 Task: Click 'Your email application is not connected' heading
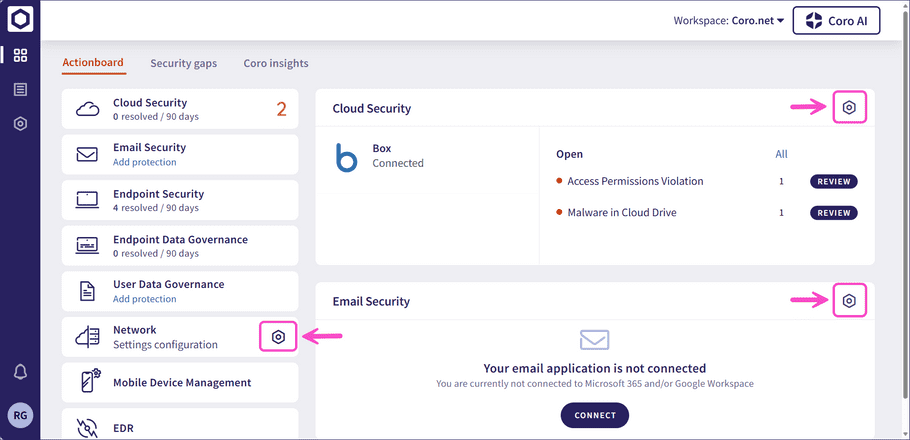(x=594, y=368)
